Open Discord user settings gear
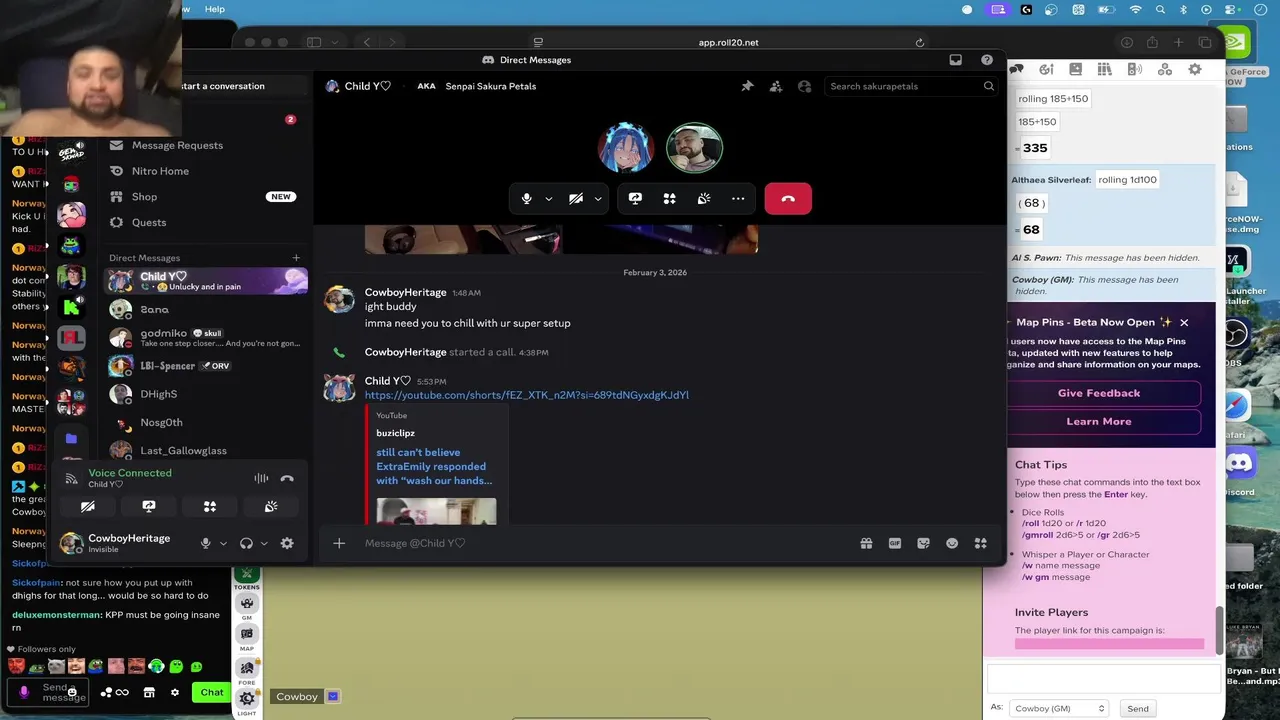Viewport: 1280px width, 720px height. 287,543
